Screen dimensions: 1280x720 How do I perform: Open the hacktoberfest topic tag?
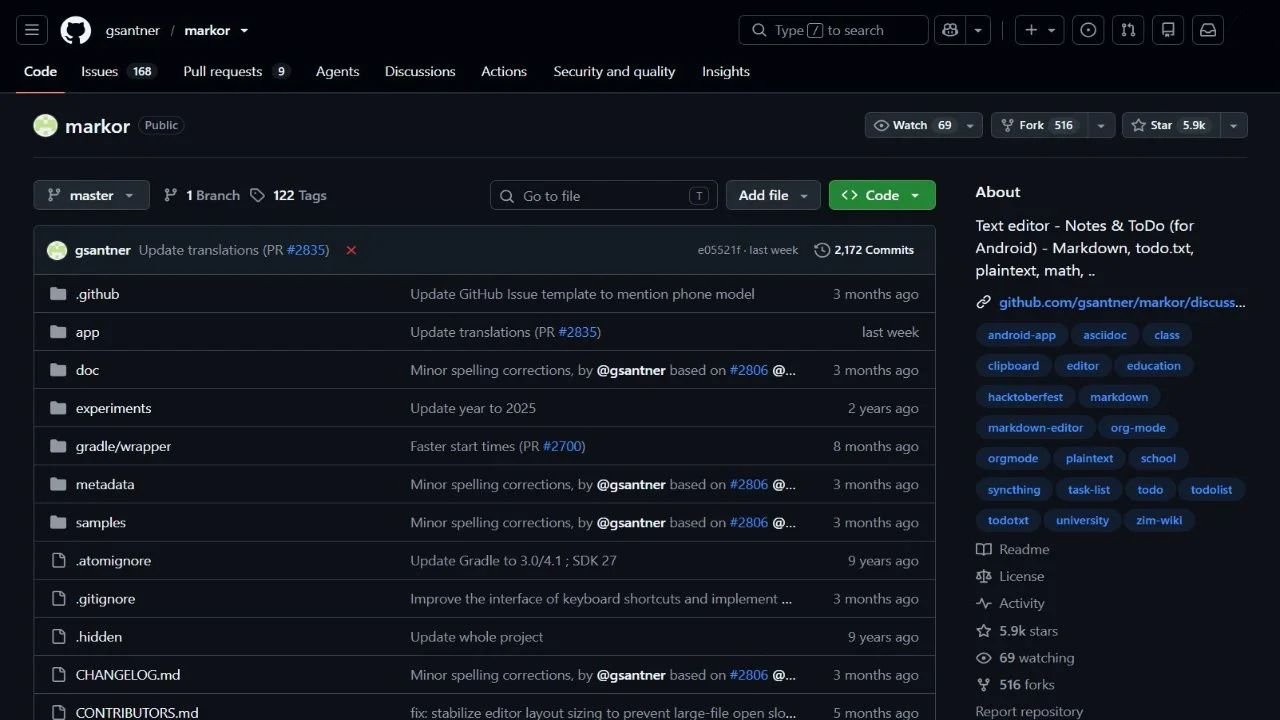[x=1025, y=397]
